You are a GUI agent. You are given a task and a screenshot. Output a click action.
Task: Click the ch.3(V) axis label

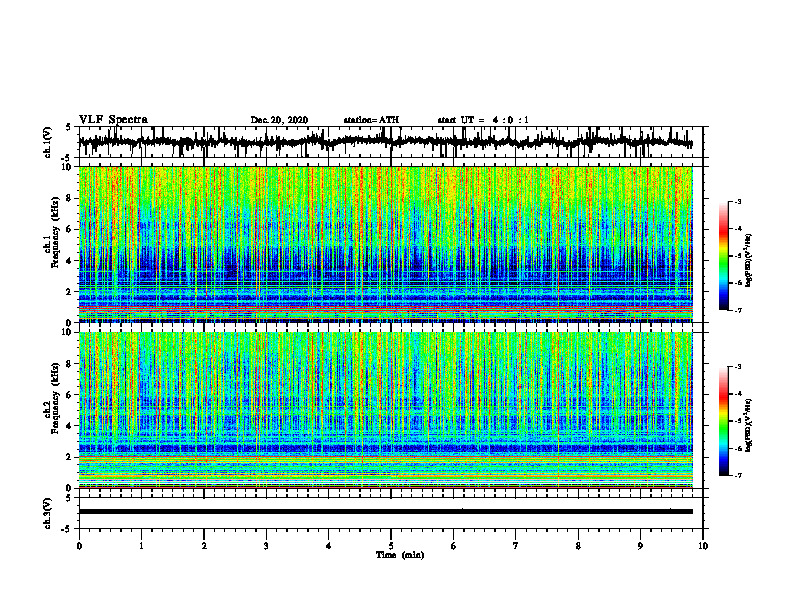pyautogui.click(x=48, y=513)
